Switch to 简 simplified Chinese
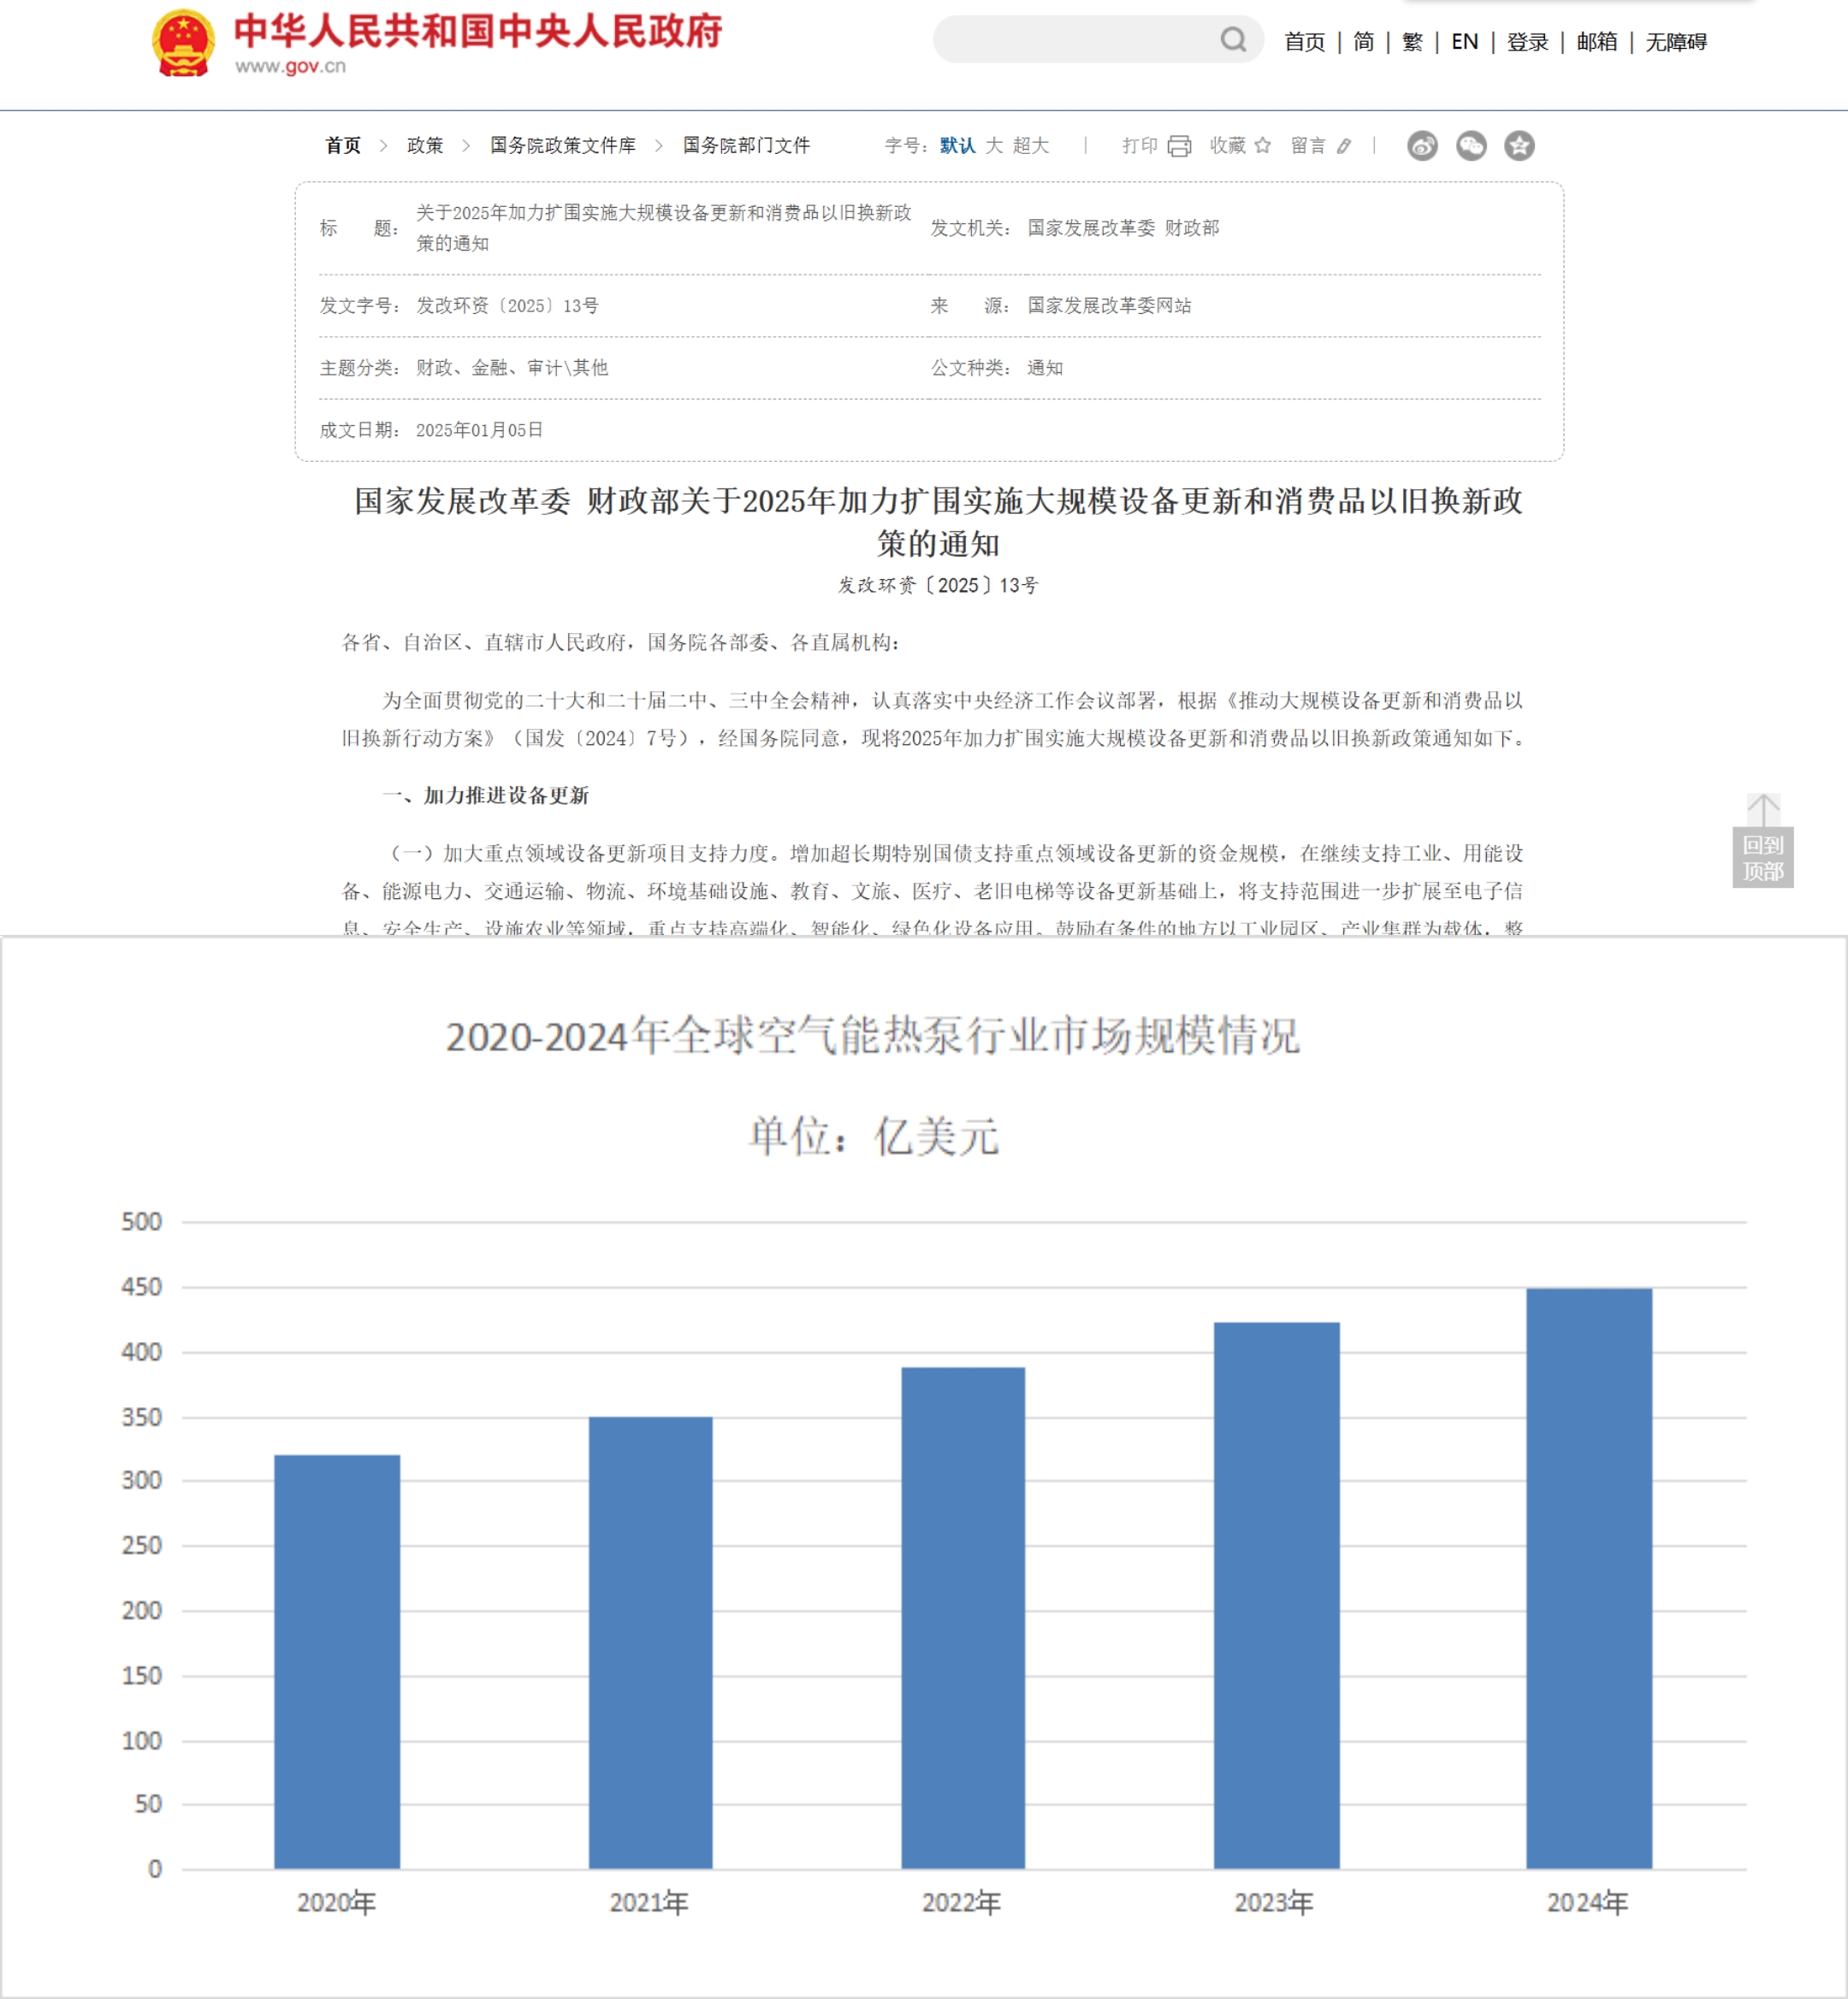1848x1999 pixels. [x=1364, y=42]
